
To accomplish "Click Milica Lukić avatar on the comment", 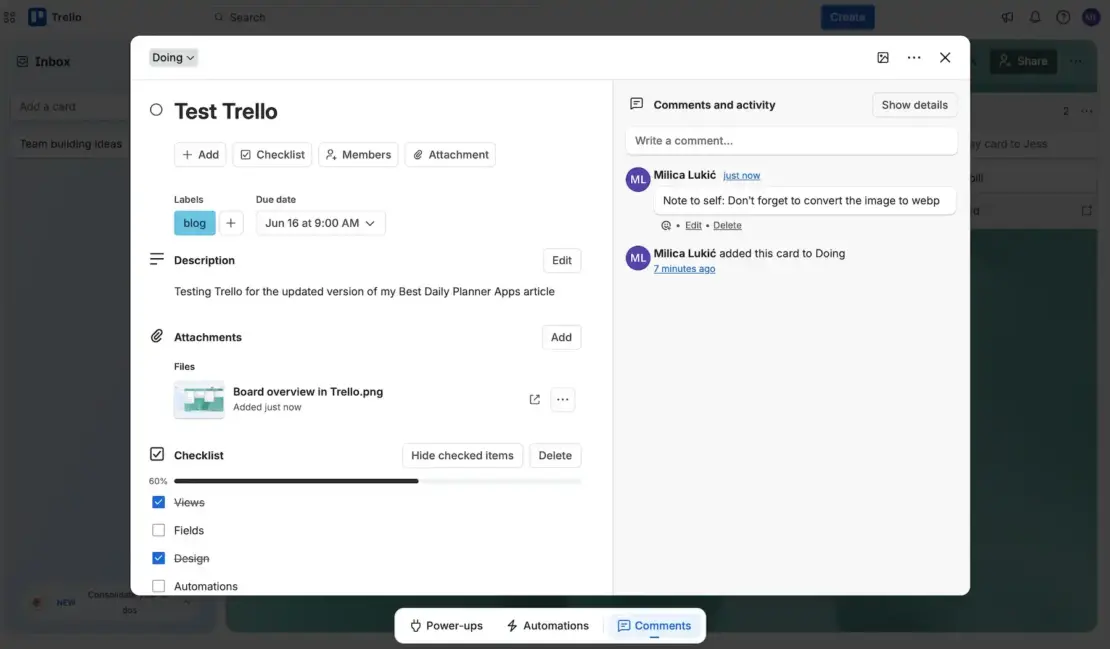I will point(638,179).
